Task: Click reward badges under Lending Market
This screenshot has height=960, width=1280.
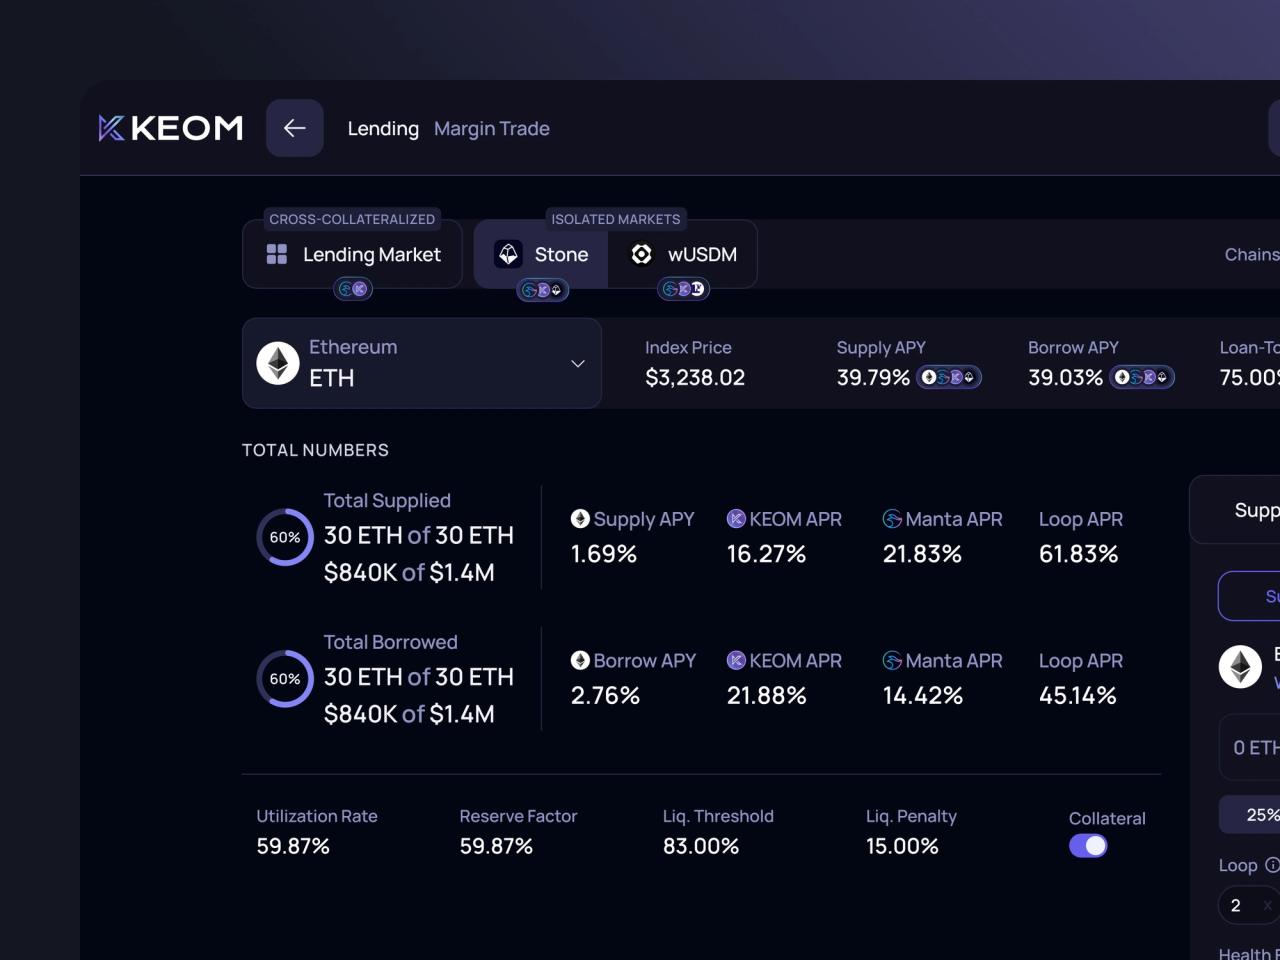Action: (x=352, y=289)
